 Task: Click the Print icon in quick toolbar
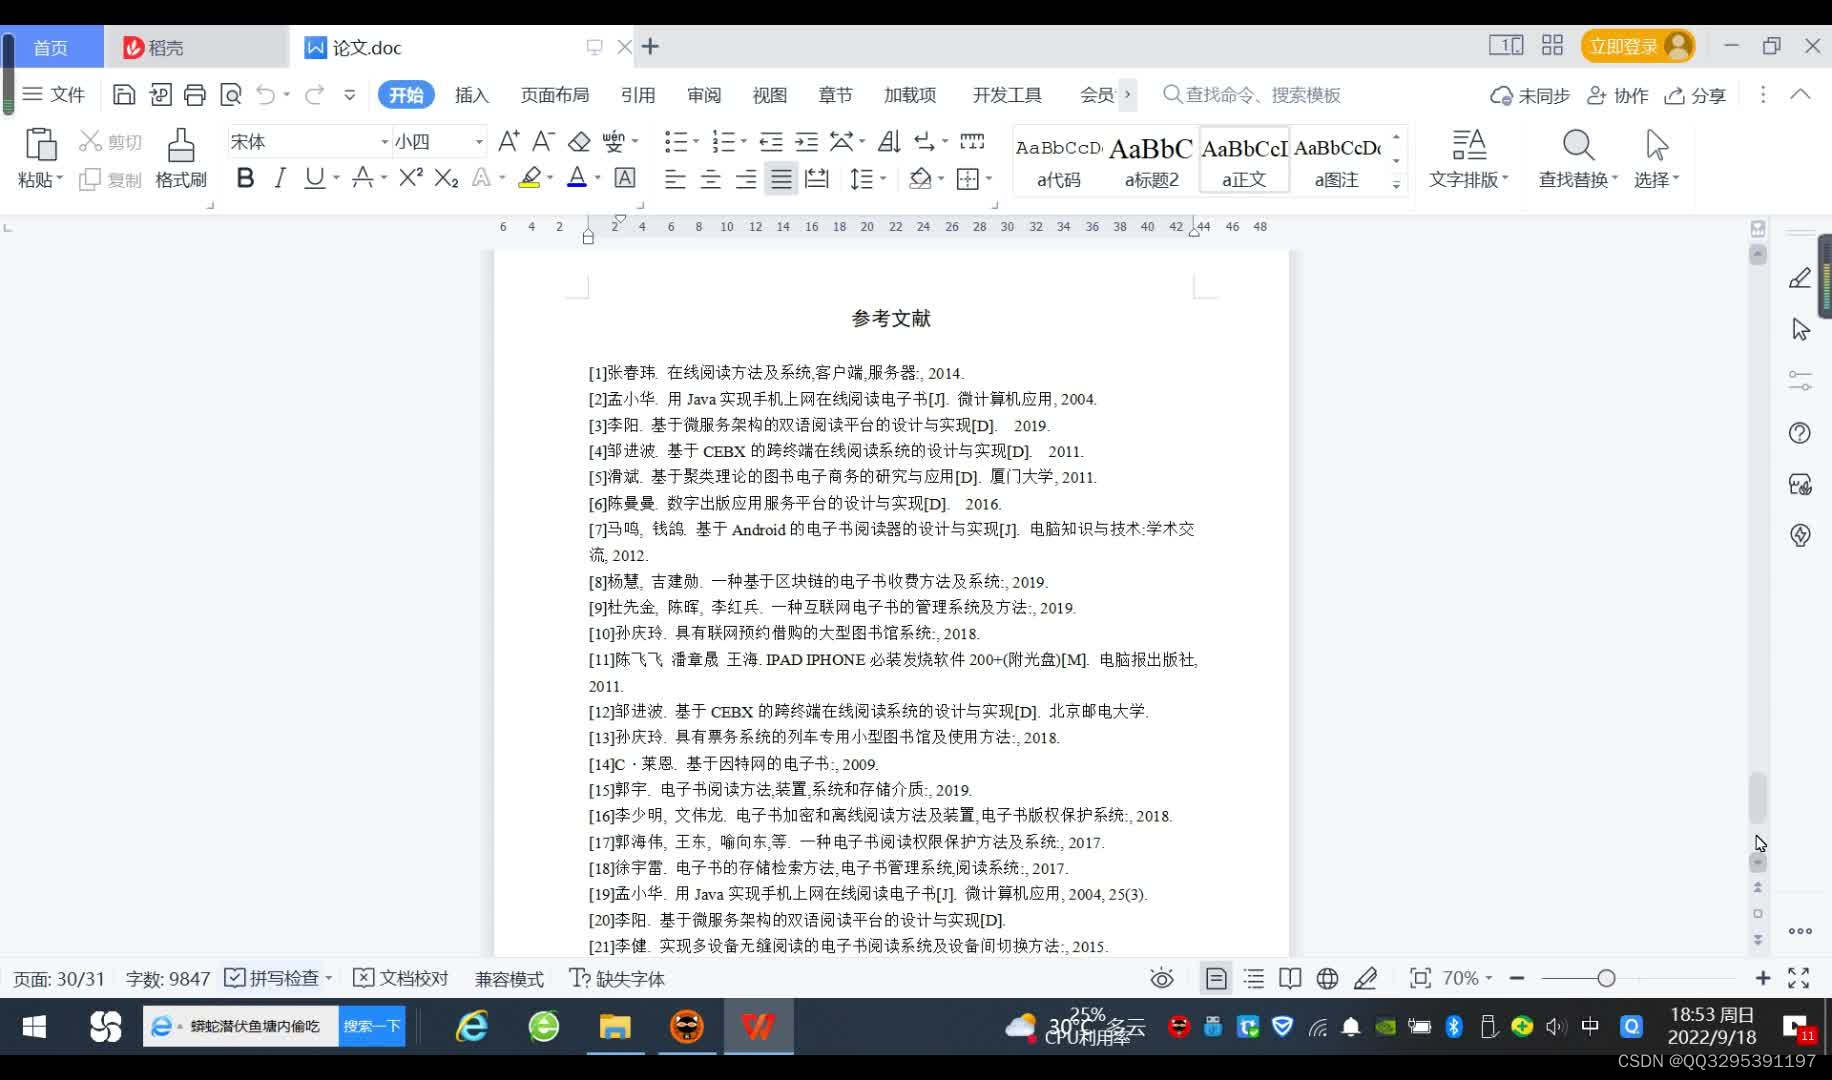[x=195, y=95]
